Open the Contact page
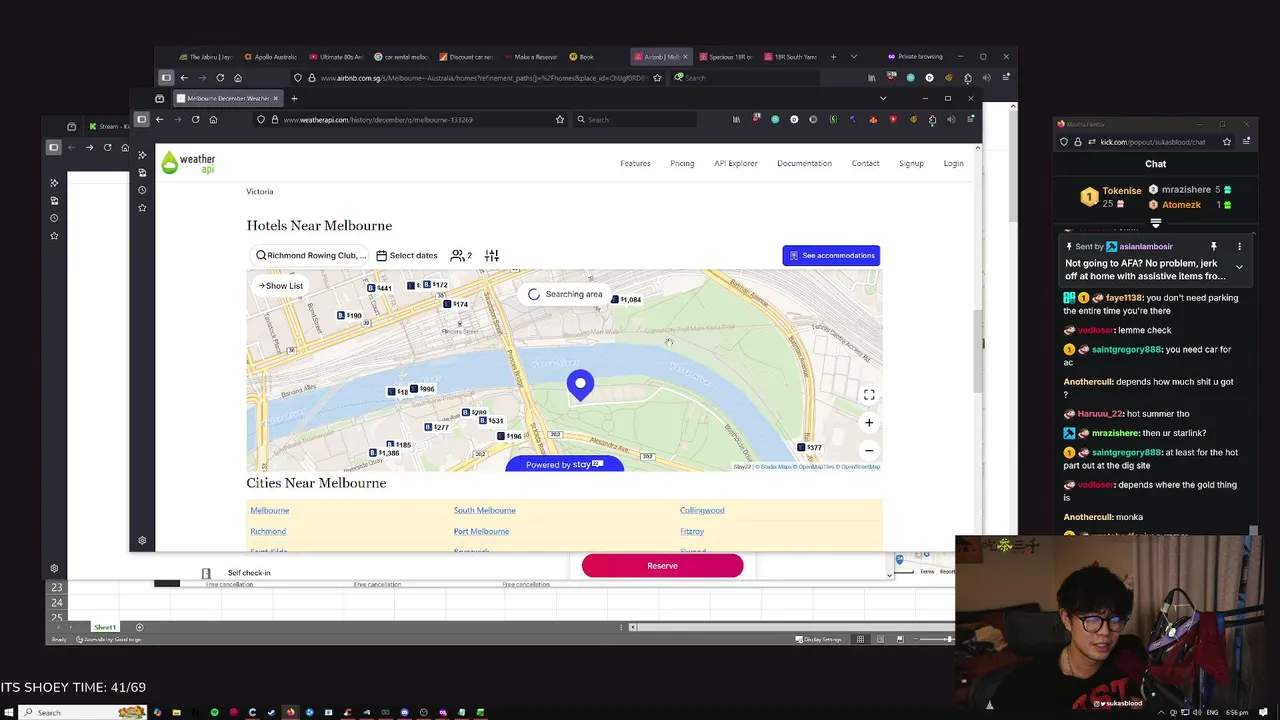The width and height of the screenshot is (1280, 720). tap(865, 163)
